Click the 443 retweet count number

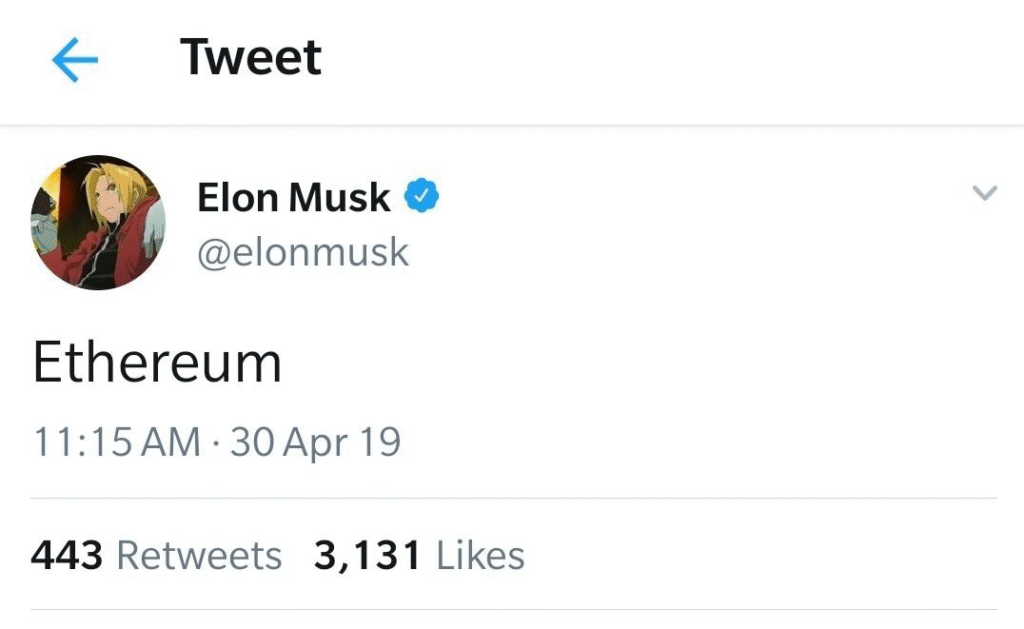pos(67,554)
